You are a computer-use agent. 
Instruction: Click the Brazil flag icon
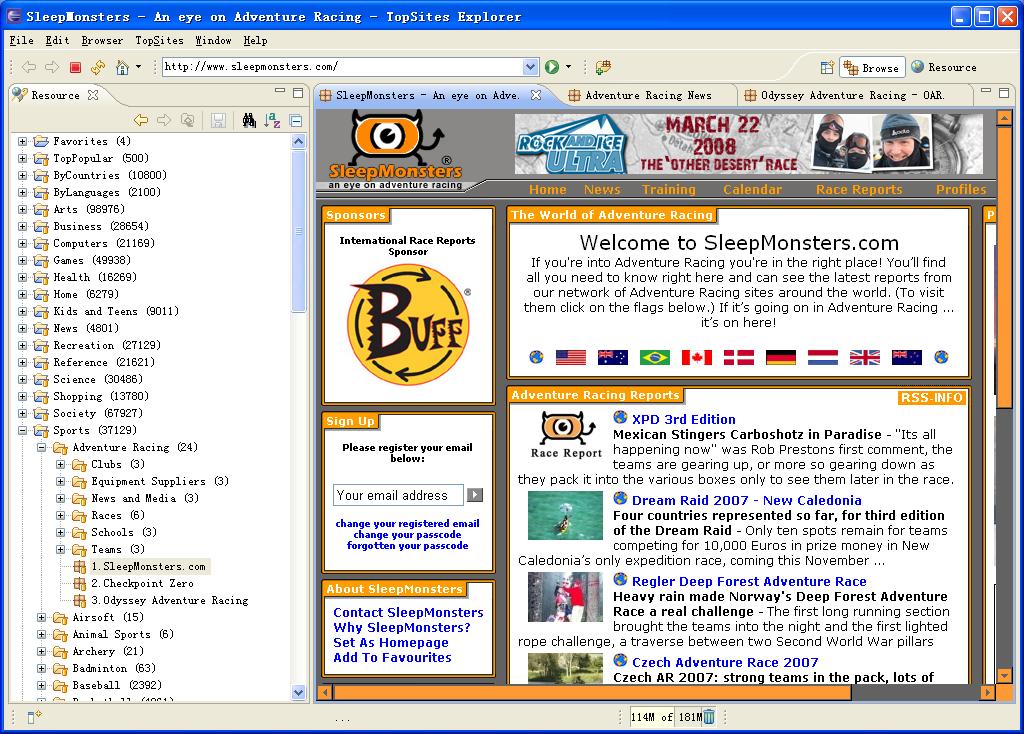[655, 357]
